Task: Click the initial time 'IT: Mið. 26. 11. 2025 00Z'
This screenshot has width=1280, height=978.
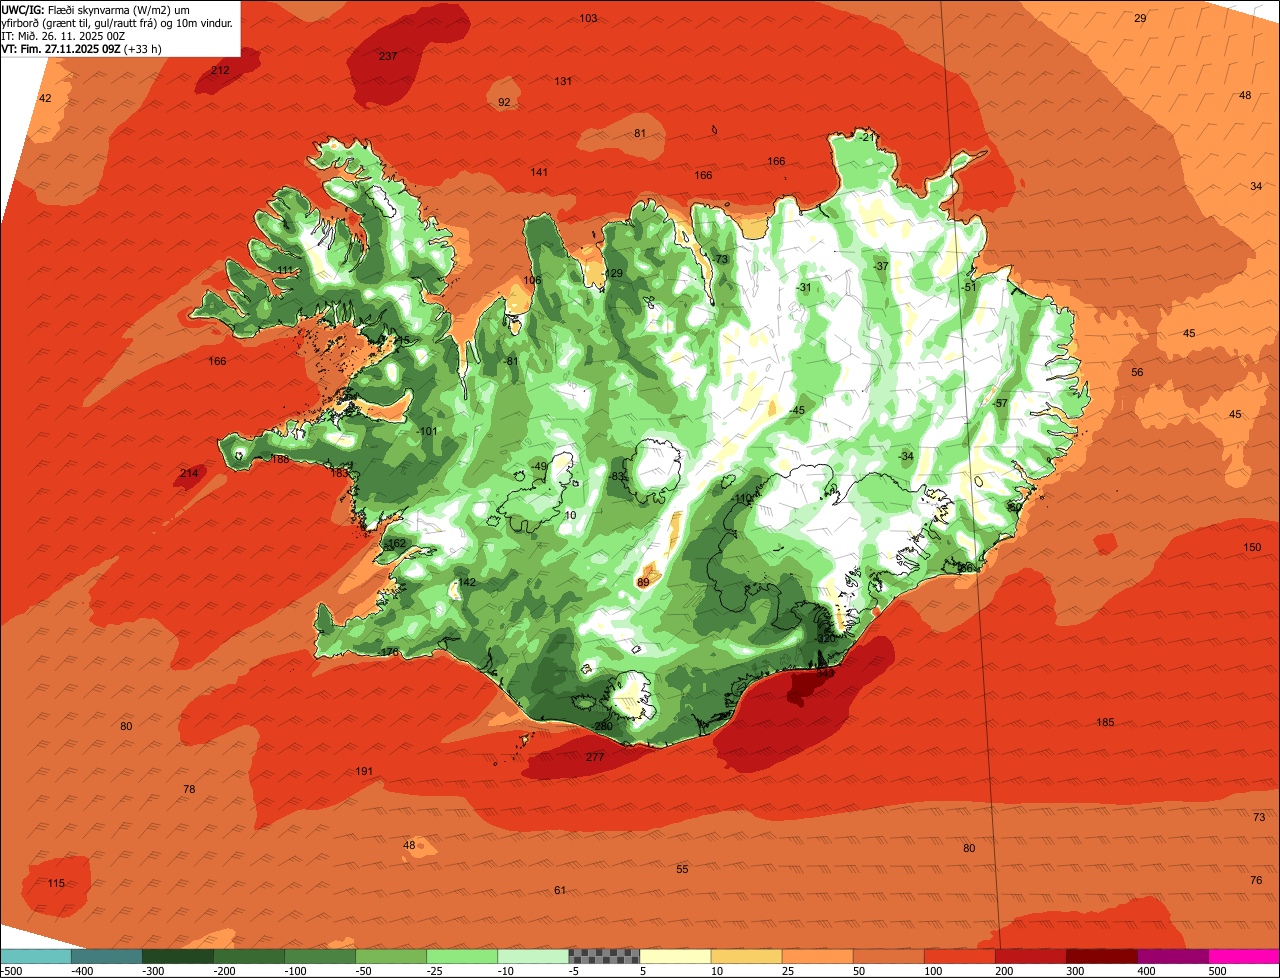Action: (x=64, y=35)
